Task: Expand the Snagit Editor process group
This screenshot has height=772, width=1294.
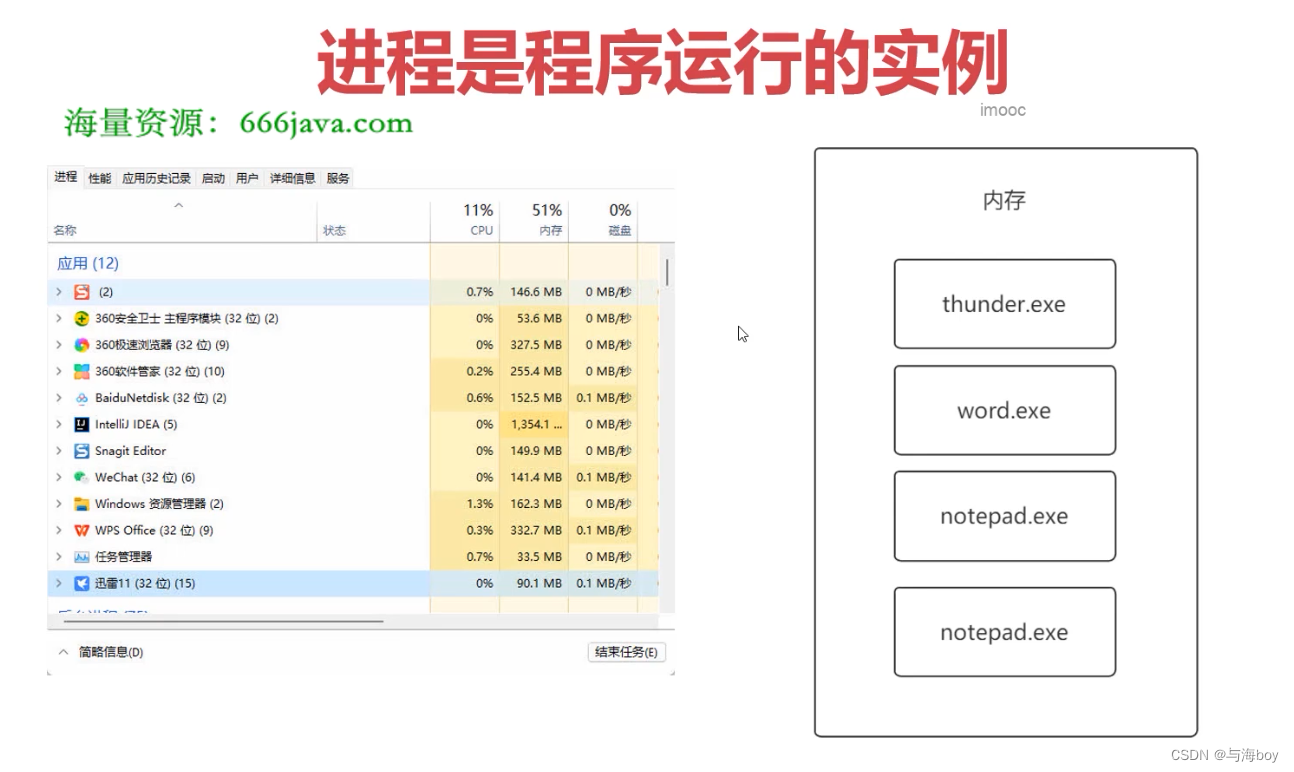Action: point(59,451)
